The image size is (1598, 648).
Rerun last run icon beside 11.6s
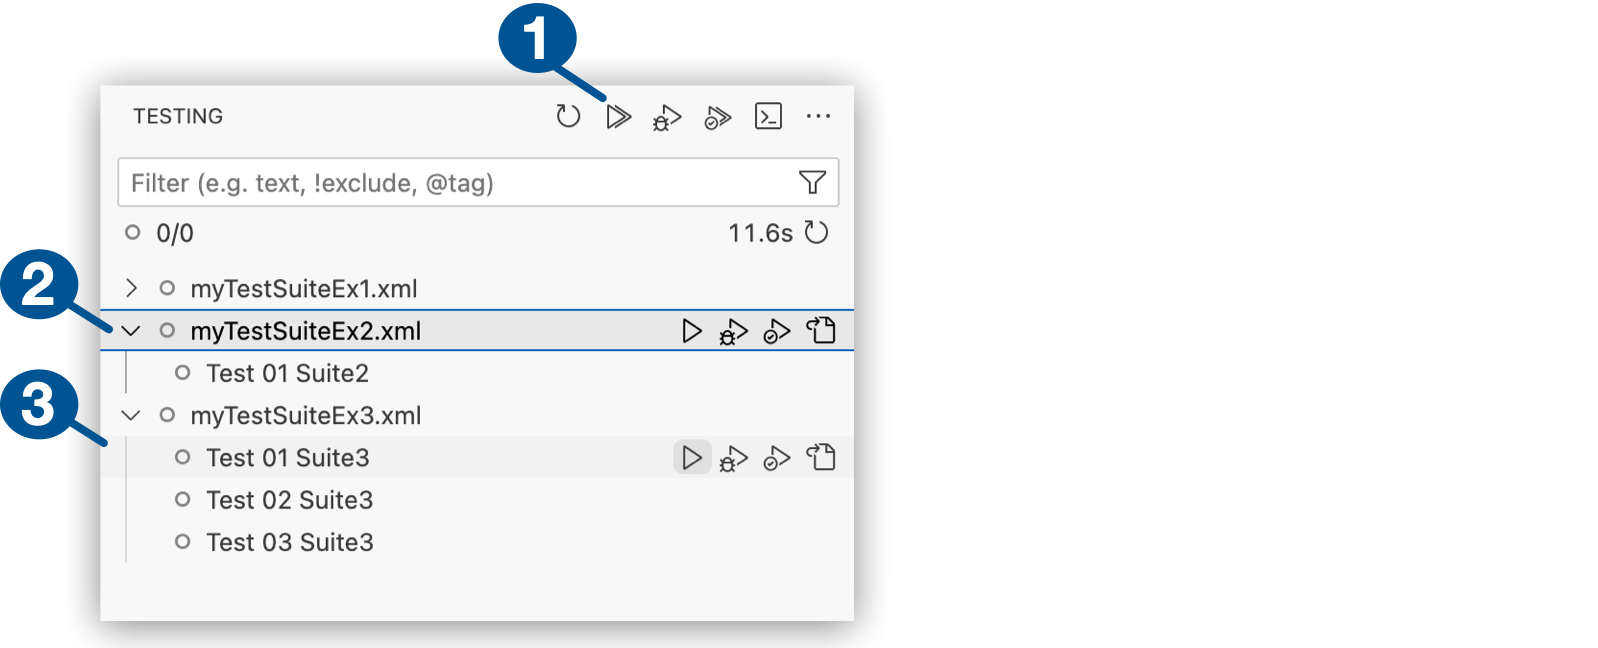pyautogui.click(x=817, y=233)
